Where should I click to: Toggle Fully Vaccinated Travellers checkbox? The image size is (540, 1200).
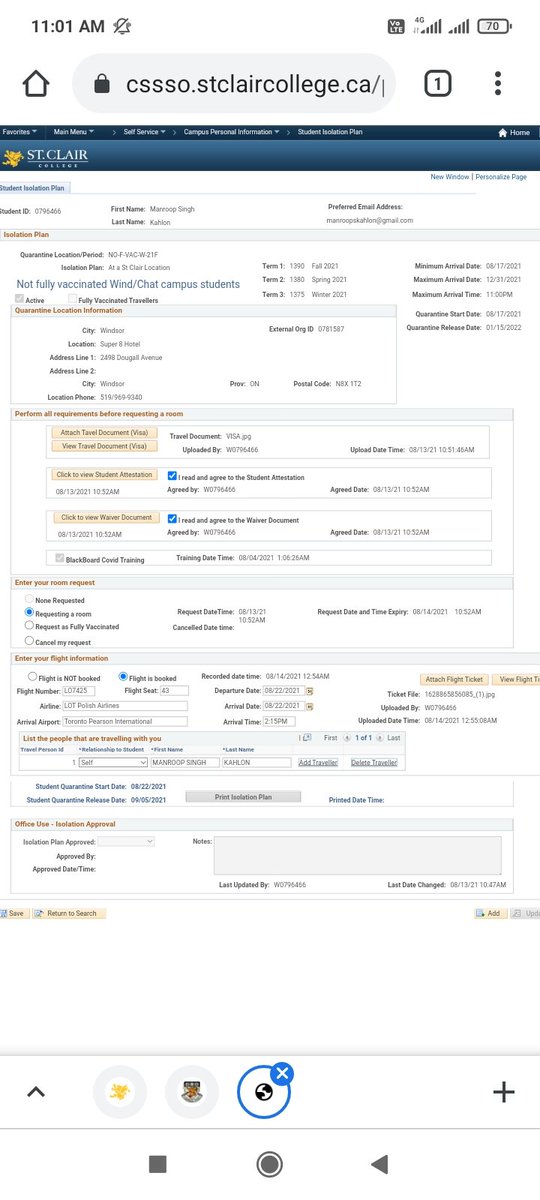click(x=72, y=300)
